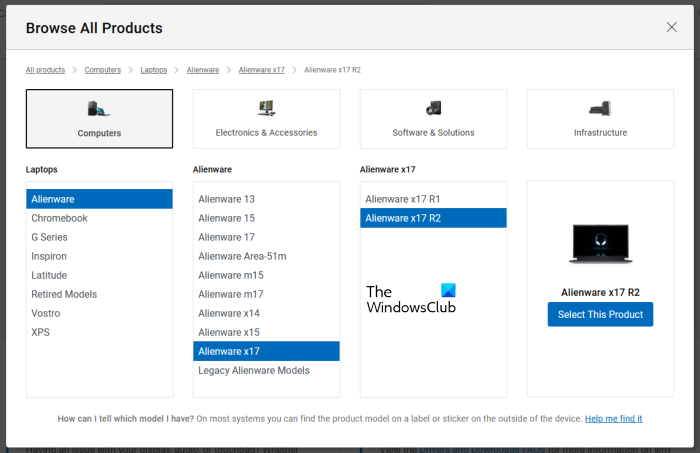Click Latitude in the Laptops list

[x=49, y=275]
